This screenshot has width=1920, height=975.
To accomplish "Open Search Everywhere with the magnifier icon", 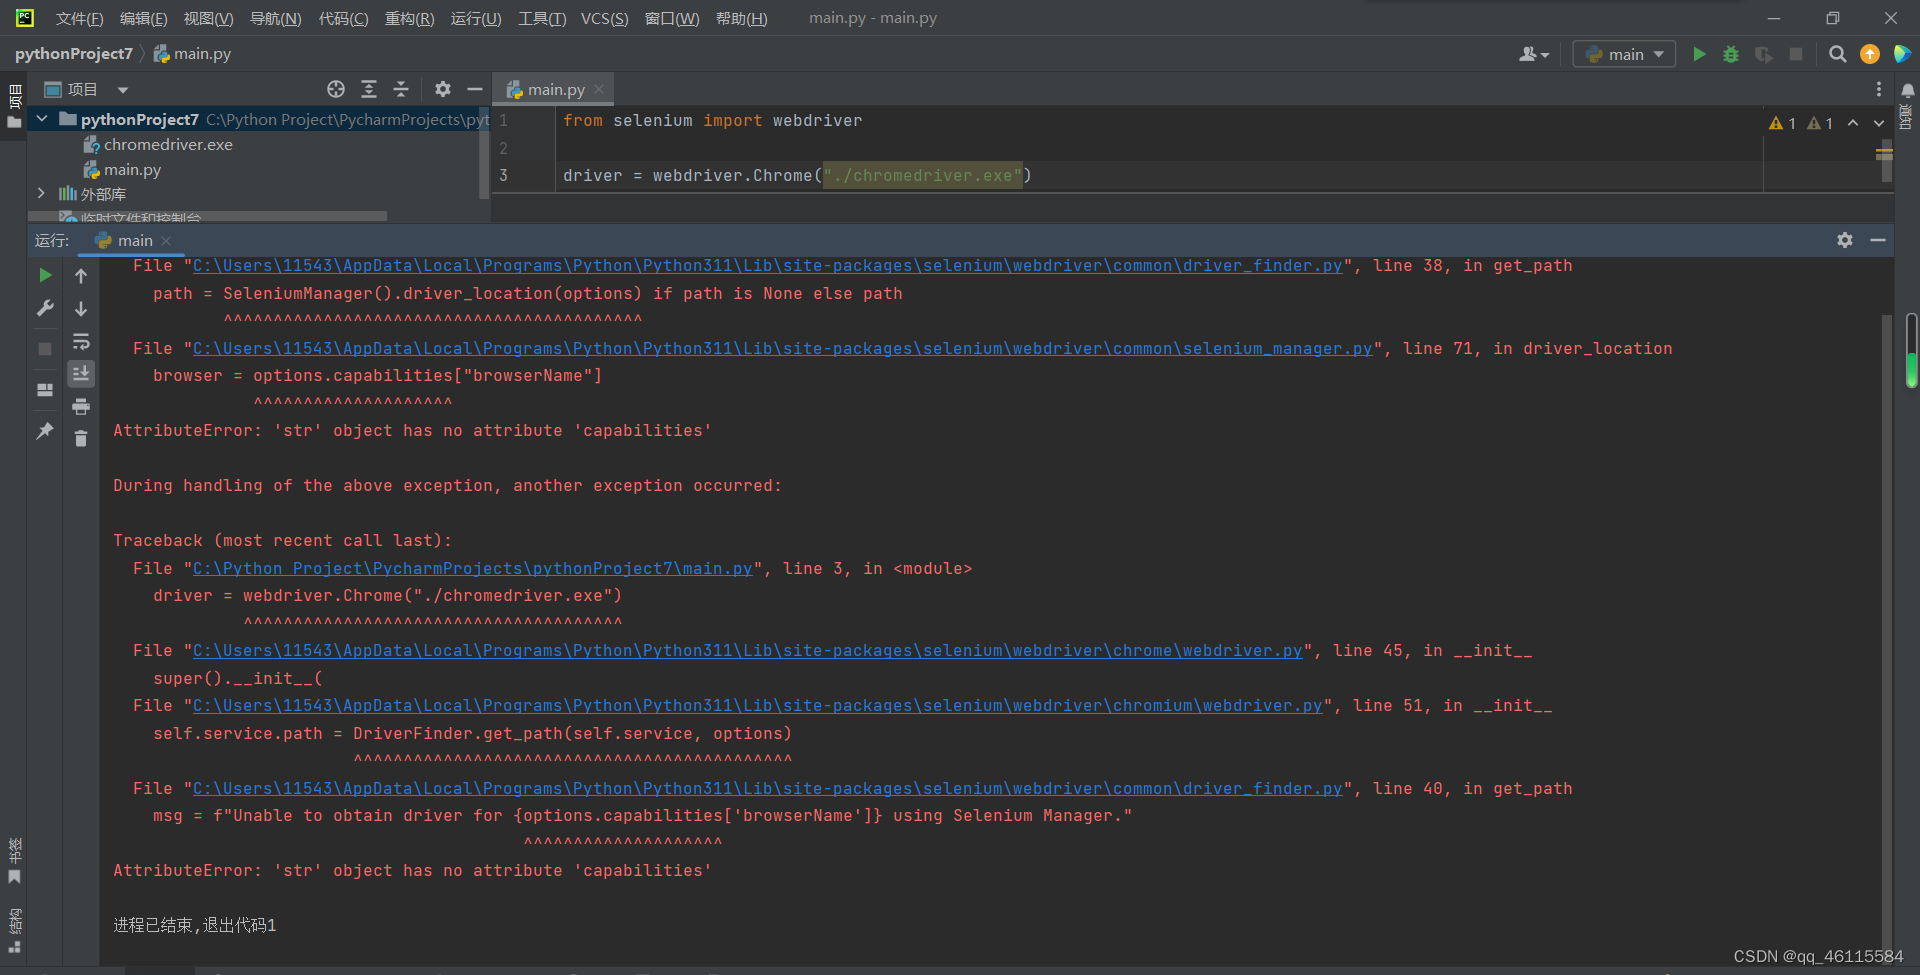I will pyautogui.click(x=1837, y=54).
